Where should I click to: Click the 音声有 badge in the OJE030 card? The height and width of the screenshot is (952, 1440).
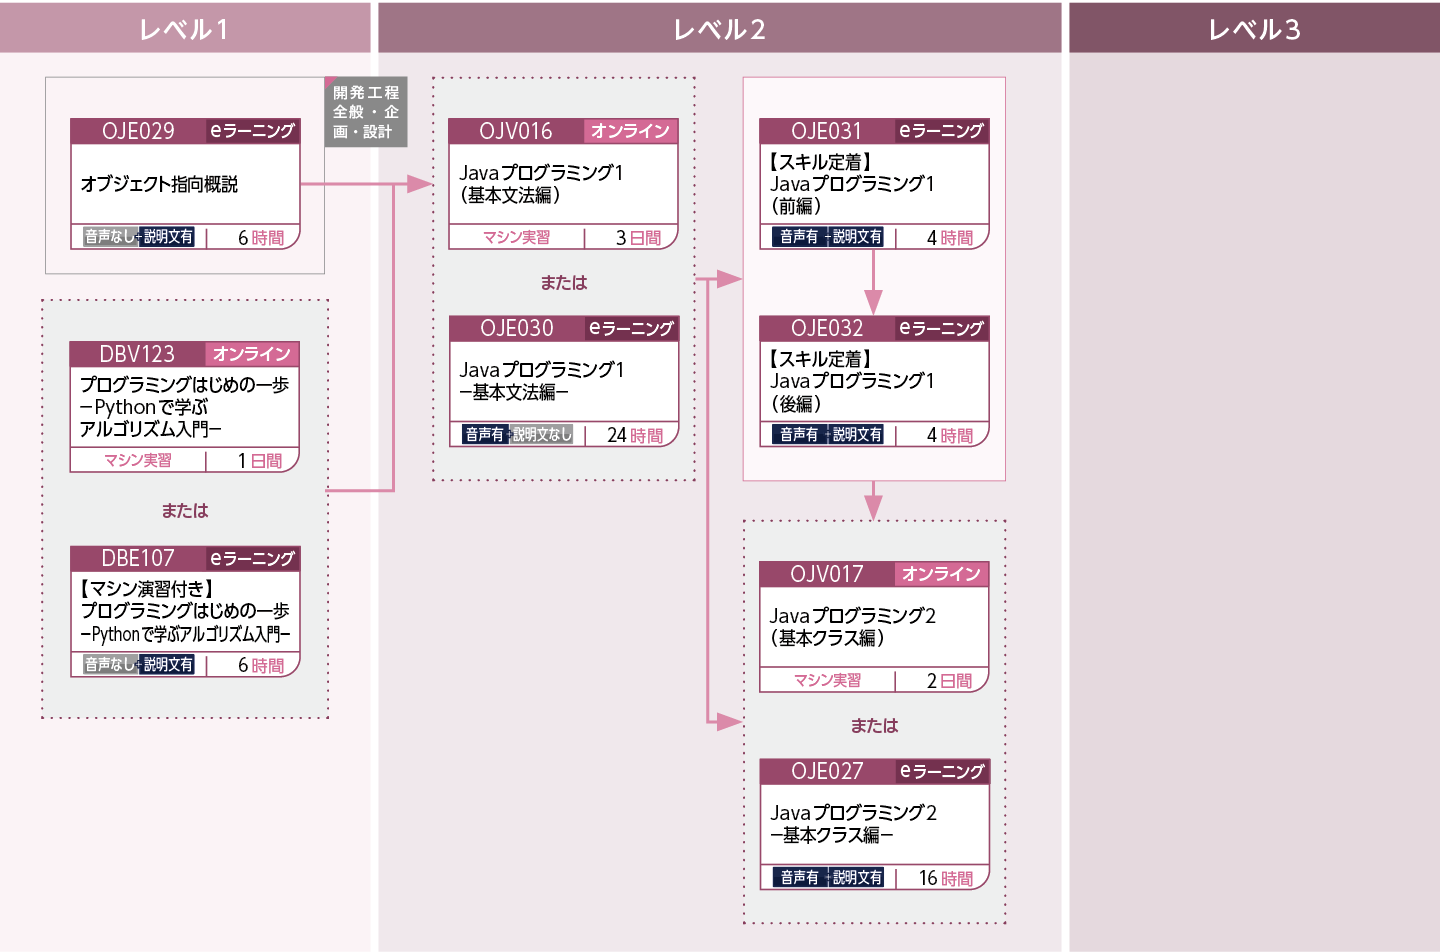[485, 434]
